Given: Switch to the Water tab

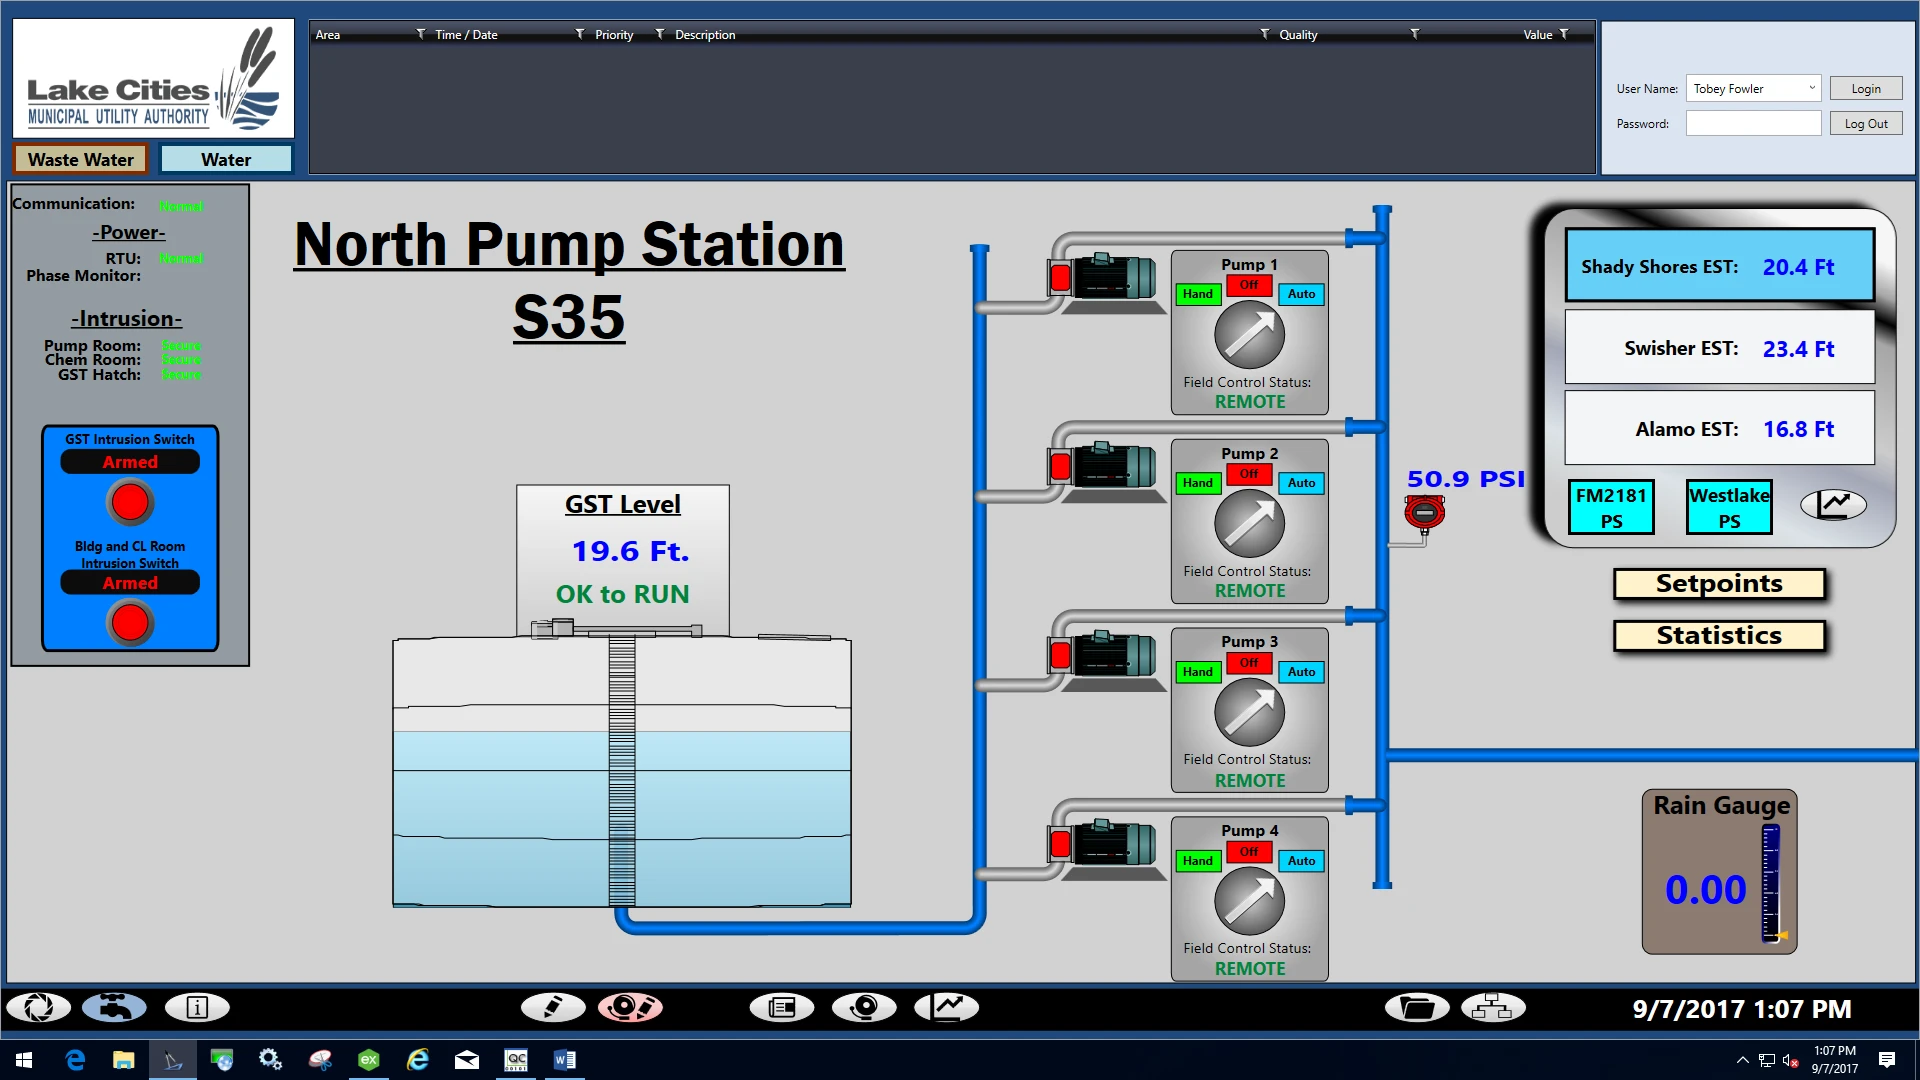Looking at the screenshot, I should point(226,158).
